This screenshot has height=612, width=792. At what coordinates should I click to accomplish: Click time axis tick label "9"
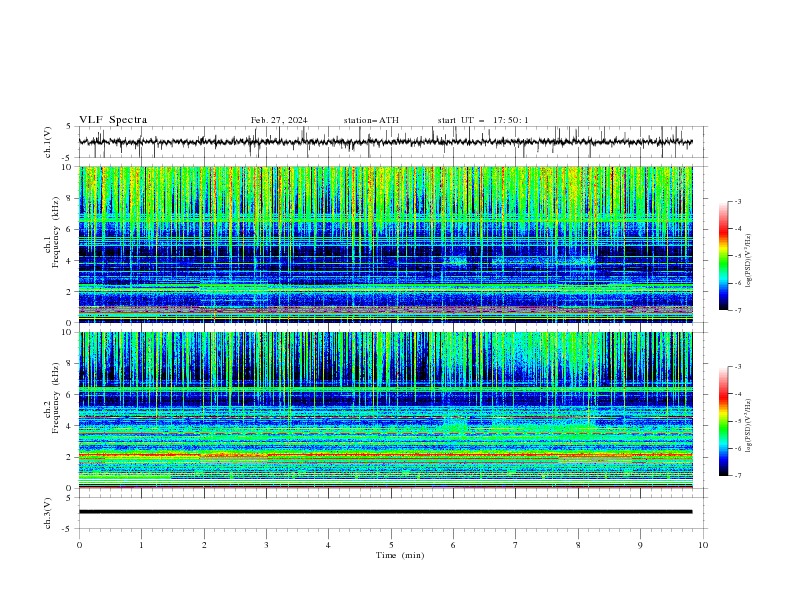point(640,545)
